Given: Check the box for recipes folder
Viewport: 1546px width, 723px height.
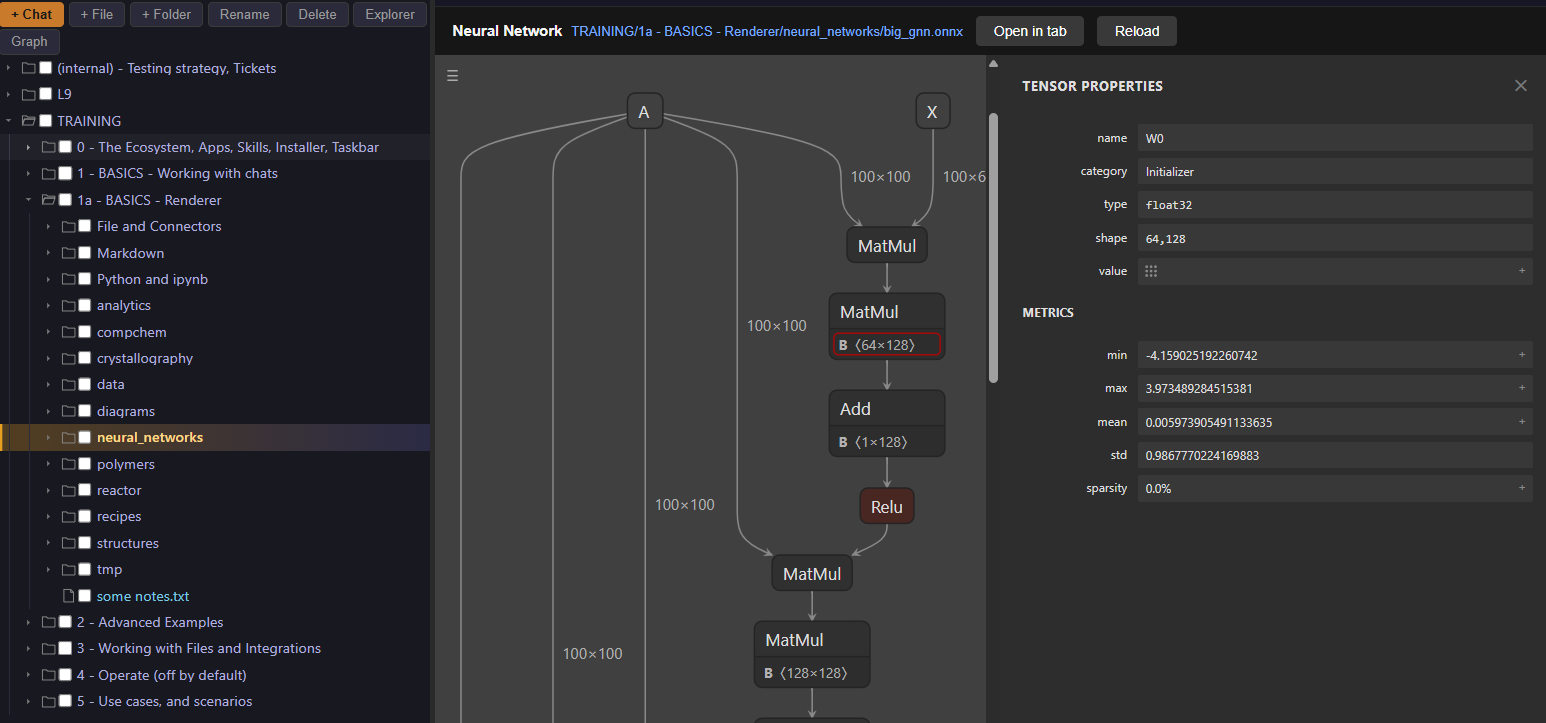Looking at the screenshot, I should point(85,517).
